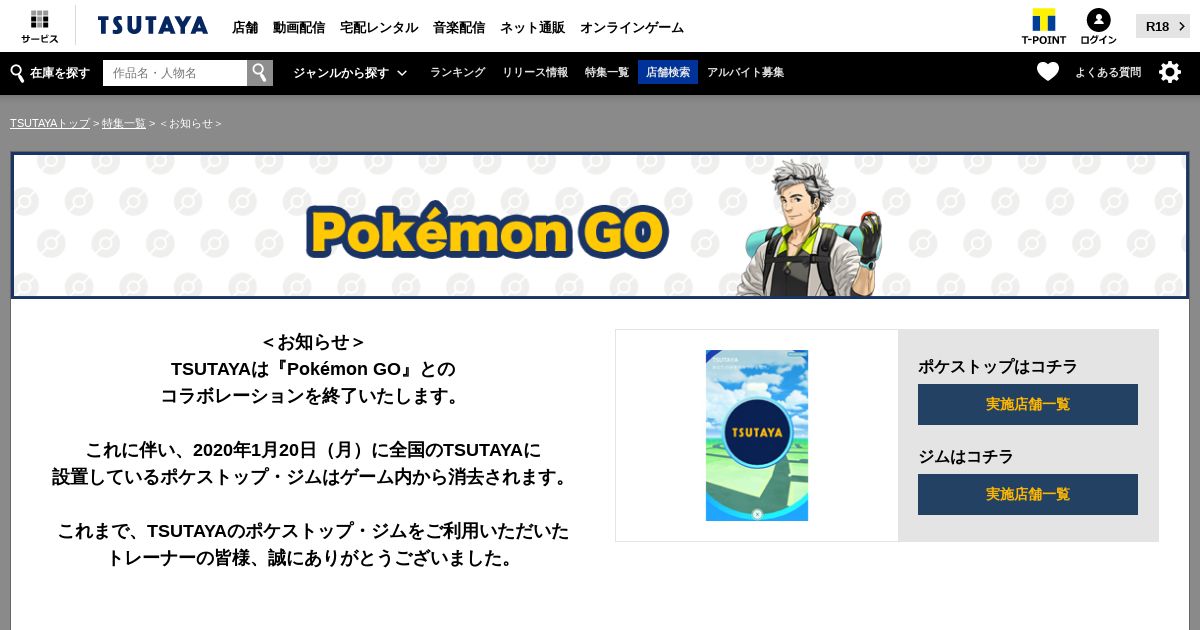Click the ＜お知らせ＞ breadcrumb text
The image size is (1200, 630).
pos(191,123)
